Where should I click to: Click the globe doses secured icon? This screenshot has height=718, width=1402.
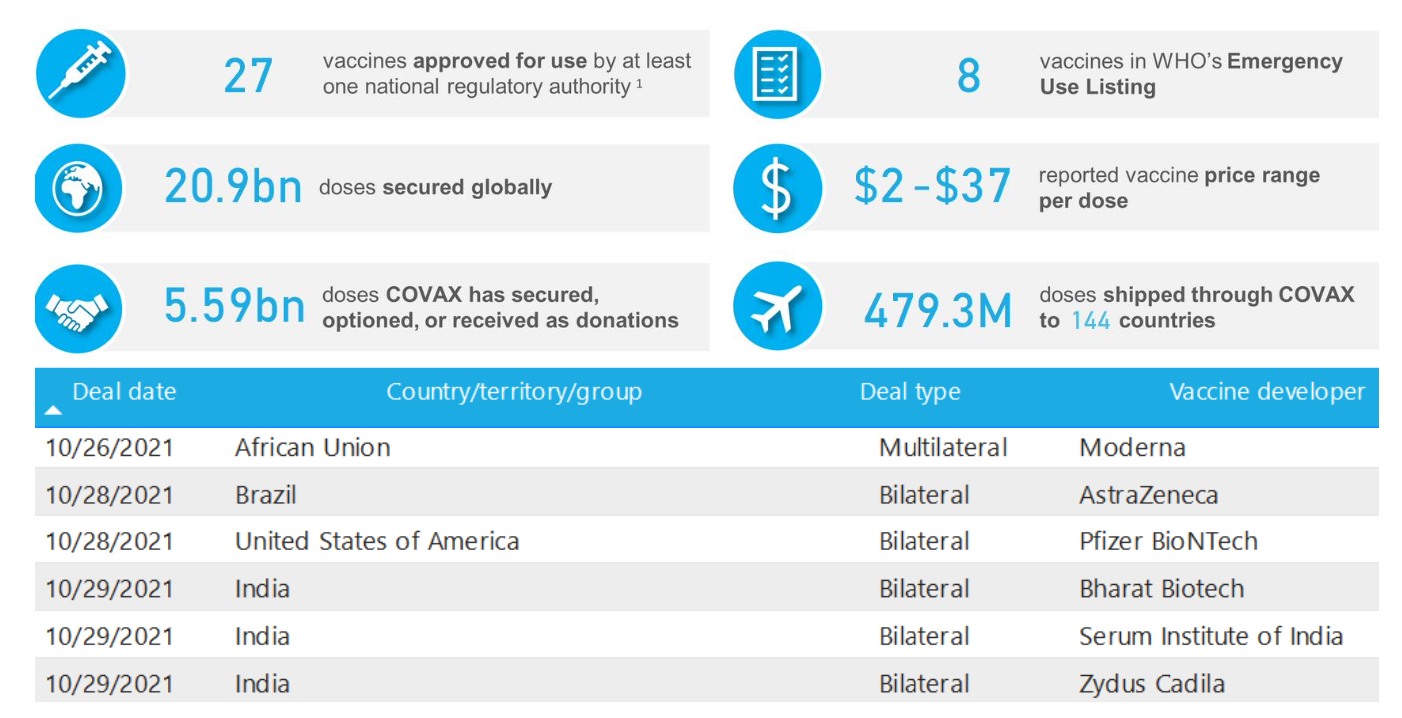click(x=78, y=188)
